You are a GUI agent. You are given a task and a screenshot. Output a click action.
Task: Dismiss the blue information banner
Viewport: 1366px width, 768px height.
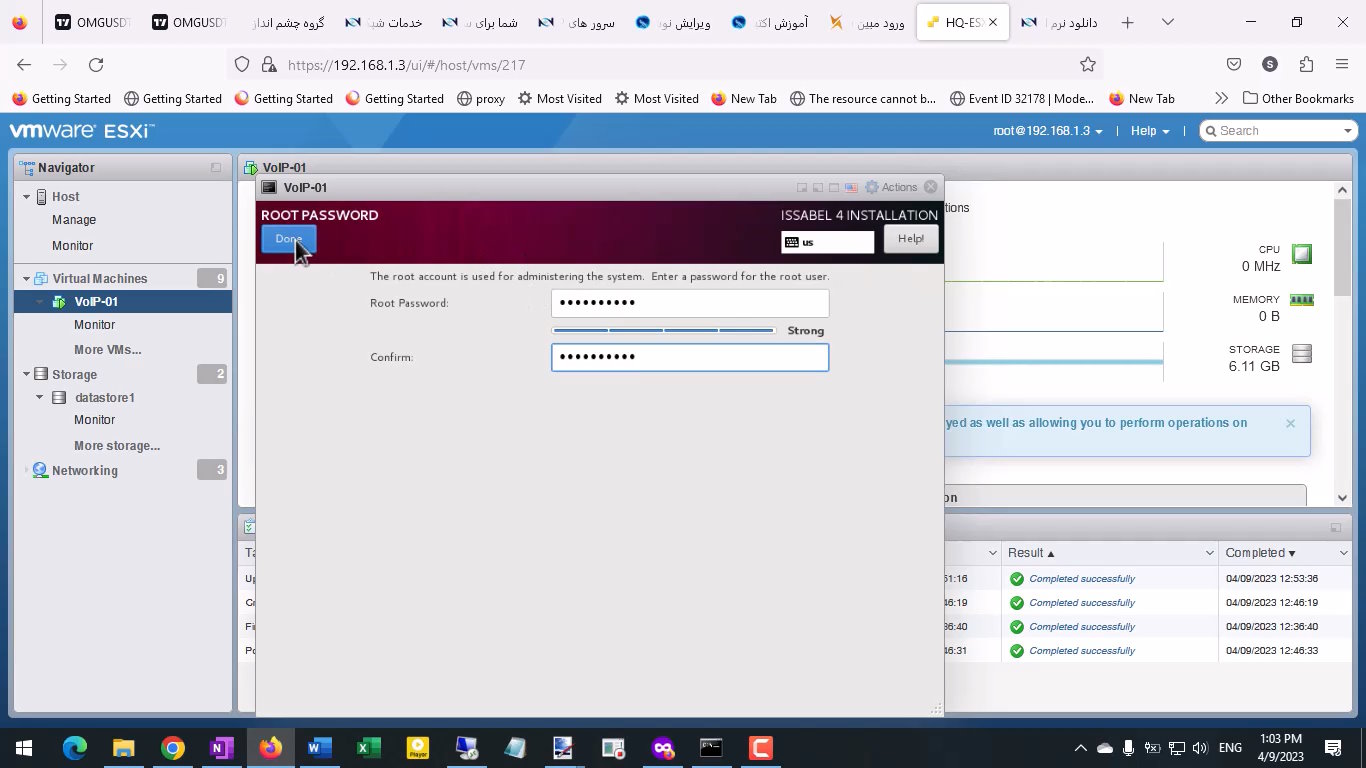[x=1290, y=423]
